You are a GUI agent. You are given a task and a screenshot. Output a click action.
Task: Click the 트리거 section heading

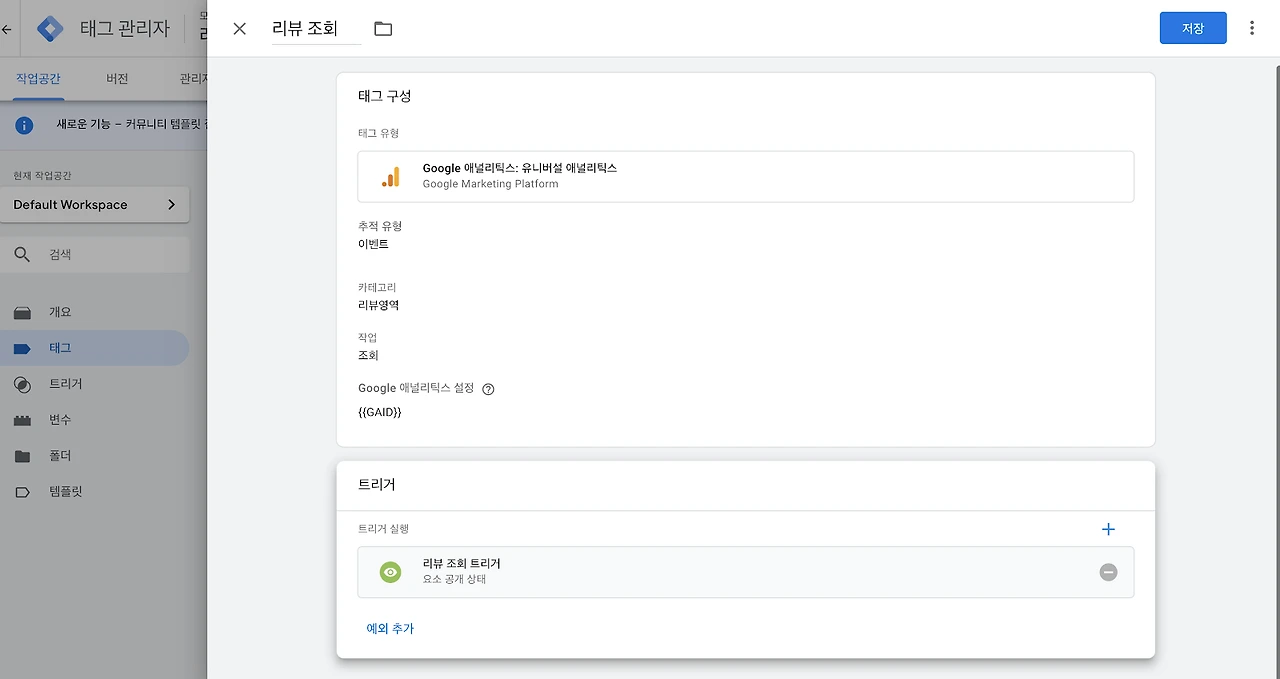(377, 484)
